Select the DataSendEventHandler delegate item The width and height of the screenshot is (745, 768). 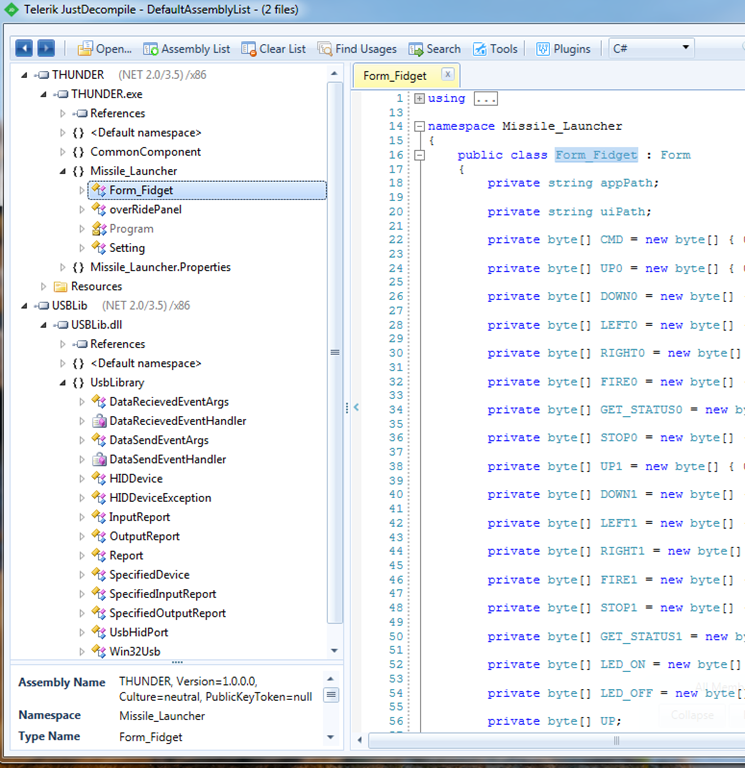click(167, 459)
